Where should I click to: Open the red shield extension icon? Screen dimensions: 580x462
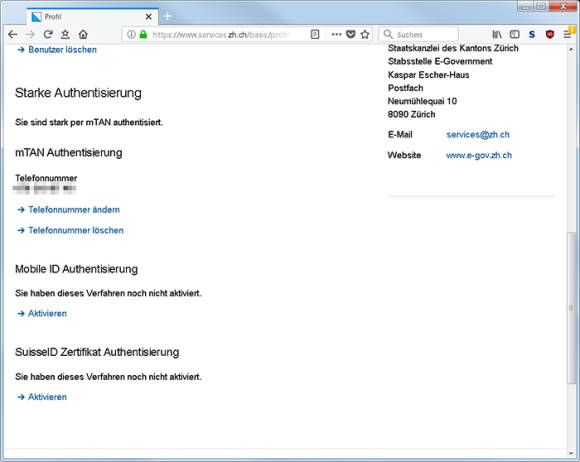550,34
